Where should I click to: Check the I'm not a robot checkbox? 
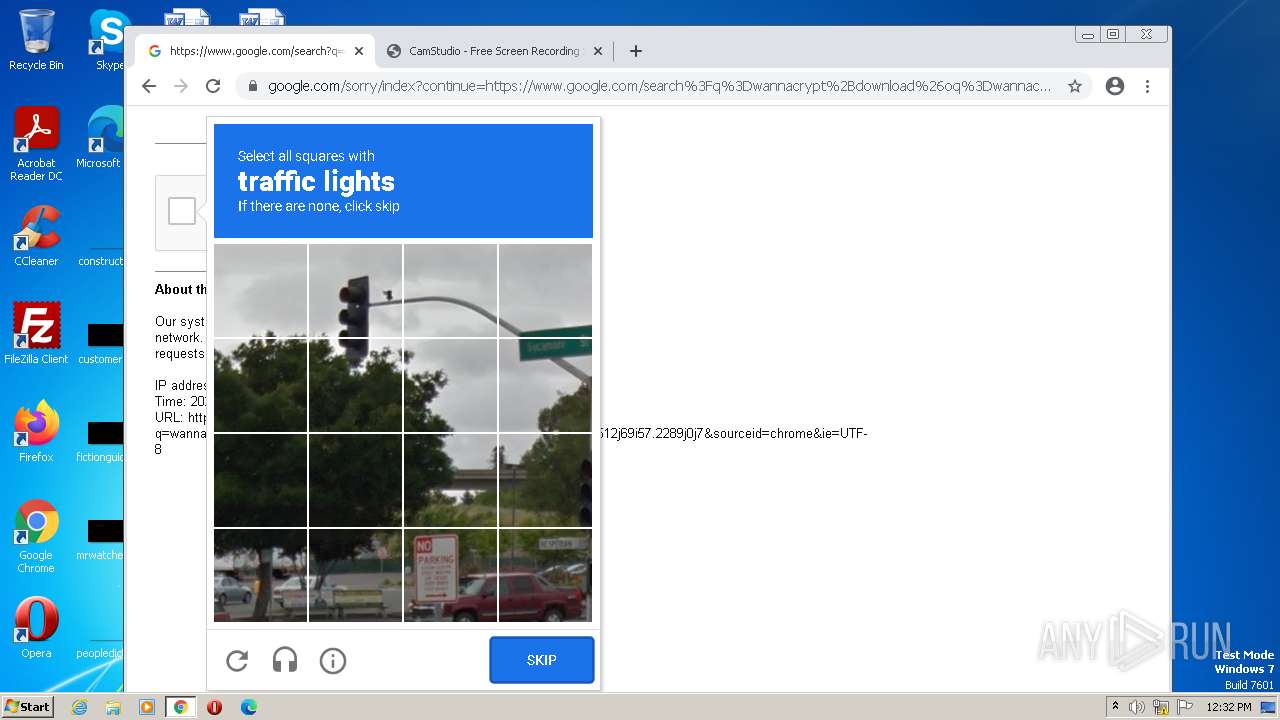[x=182, y=211]
